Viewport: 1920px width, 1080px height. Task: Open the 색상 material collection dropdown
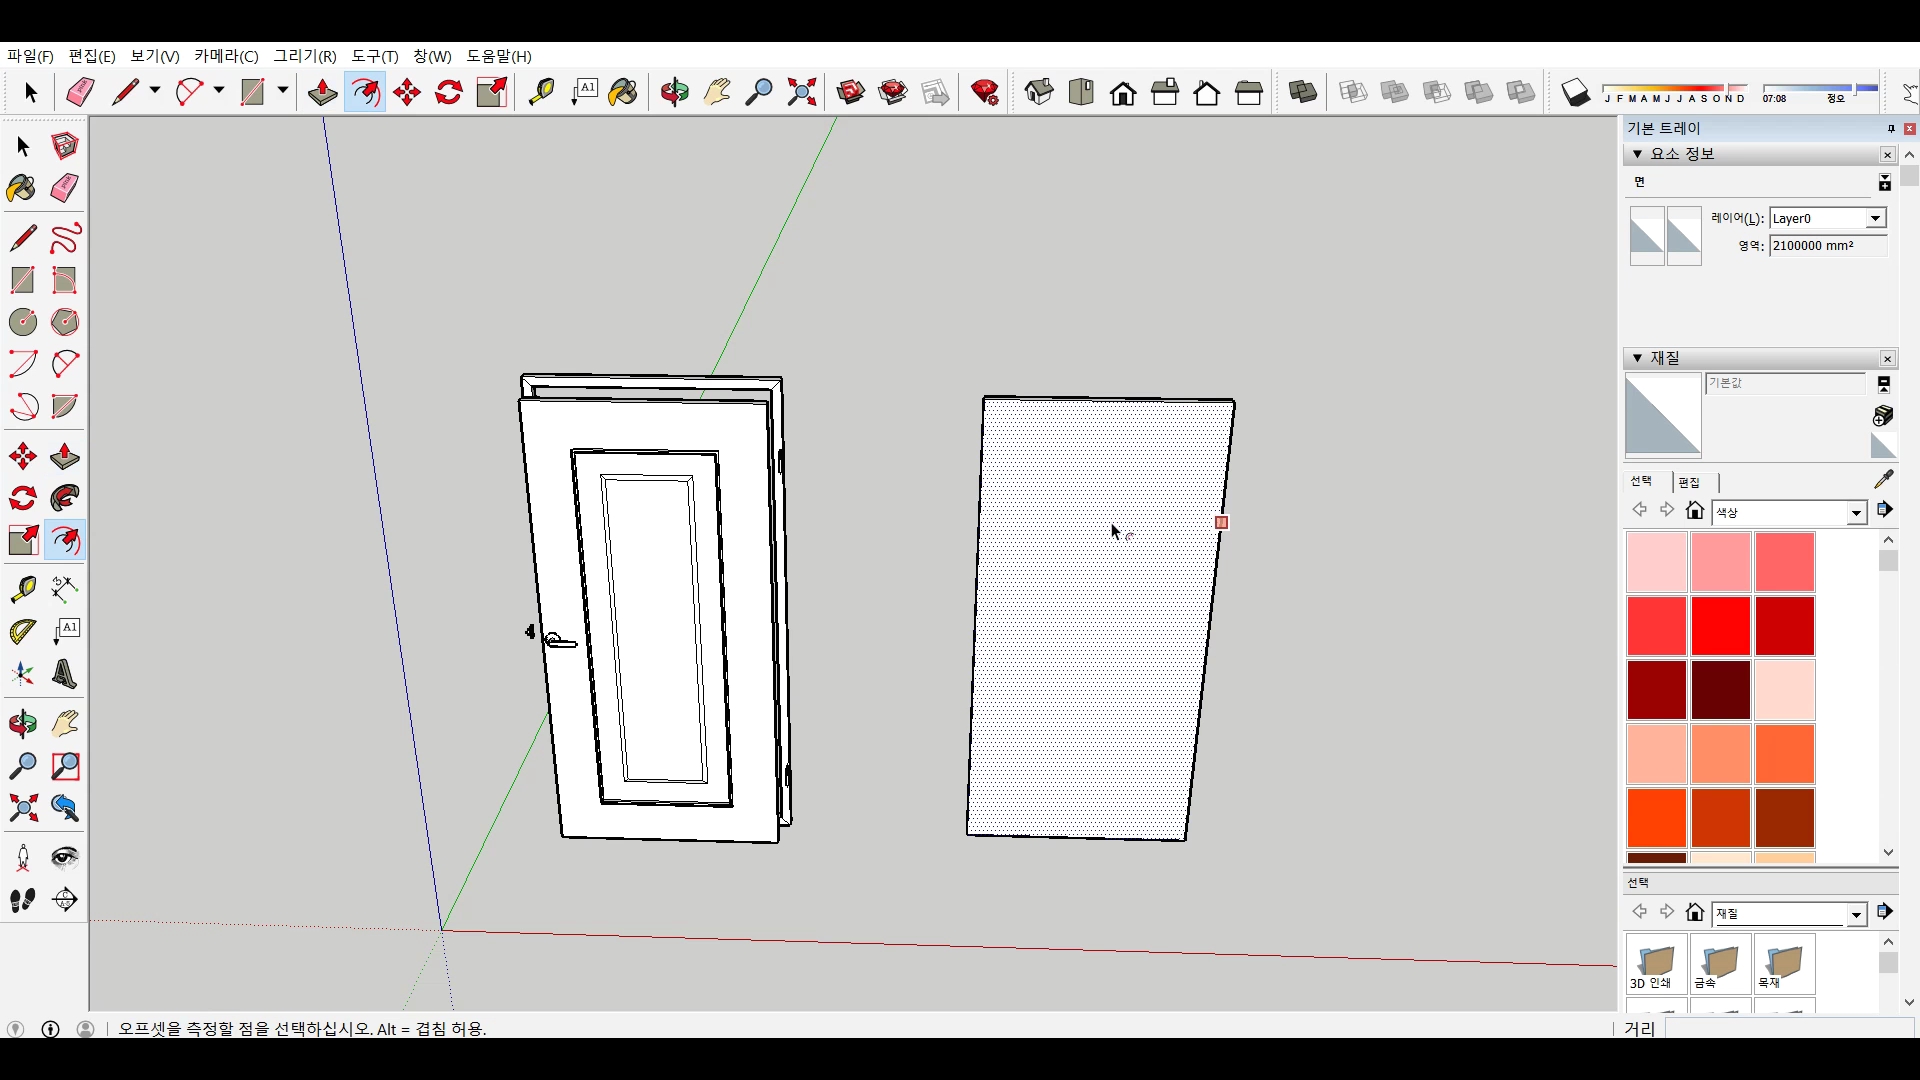coord(1856,513)
